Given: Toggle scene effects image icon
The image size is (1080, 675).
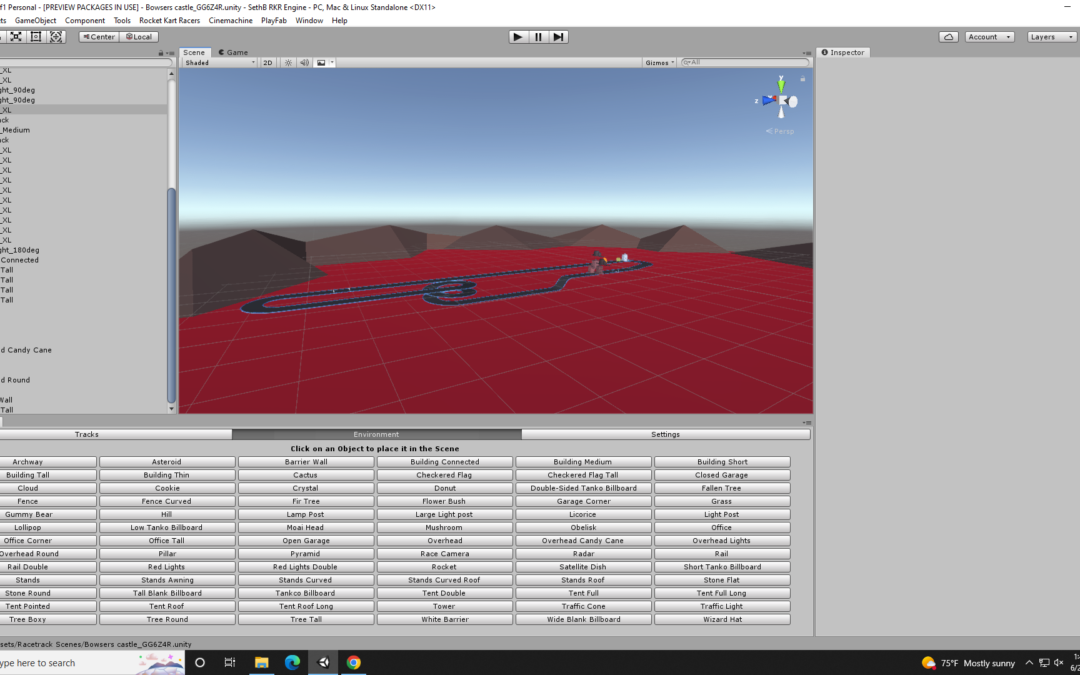Looking at the screenshot, I should tap(321, 63).
